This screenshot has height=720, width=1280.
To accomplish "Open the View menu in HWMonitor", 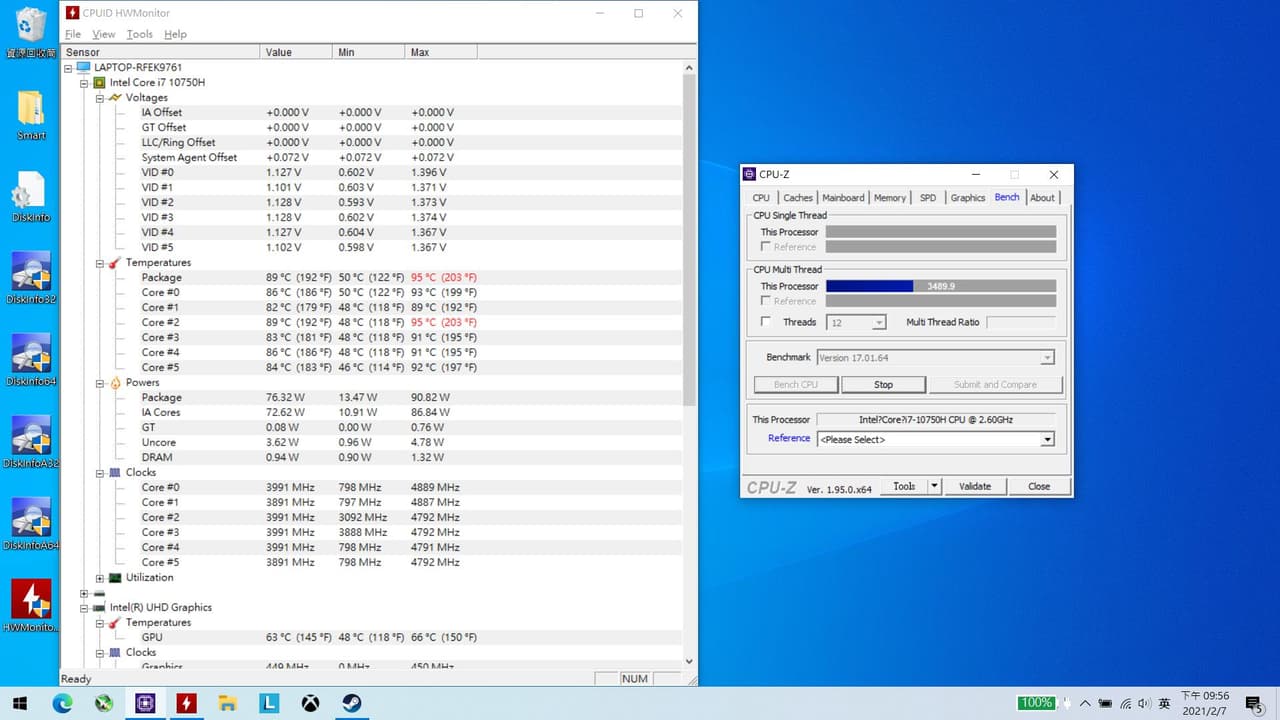I will coord(104,34).
